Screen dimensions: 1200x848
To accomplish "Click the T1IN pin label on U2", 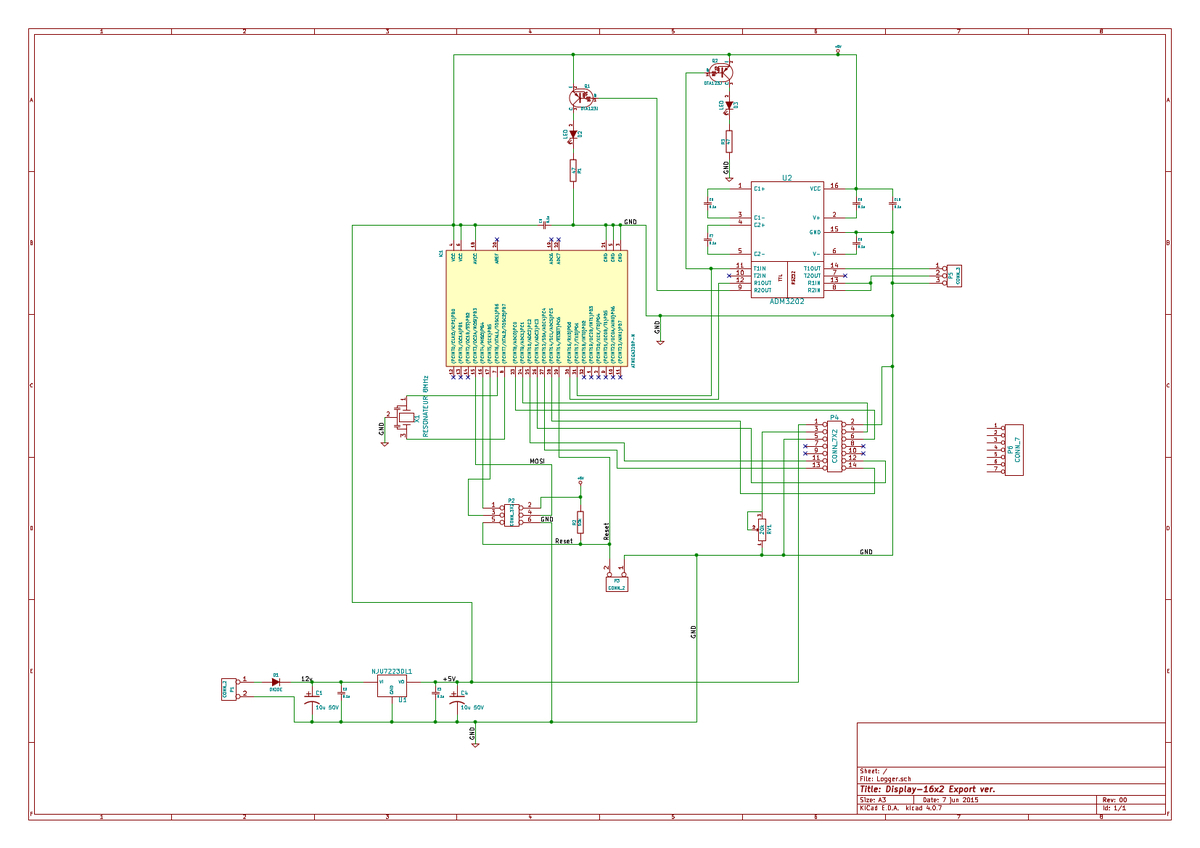I will (x=760, y=268).
